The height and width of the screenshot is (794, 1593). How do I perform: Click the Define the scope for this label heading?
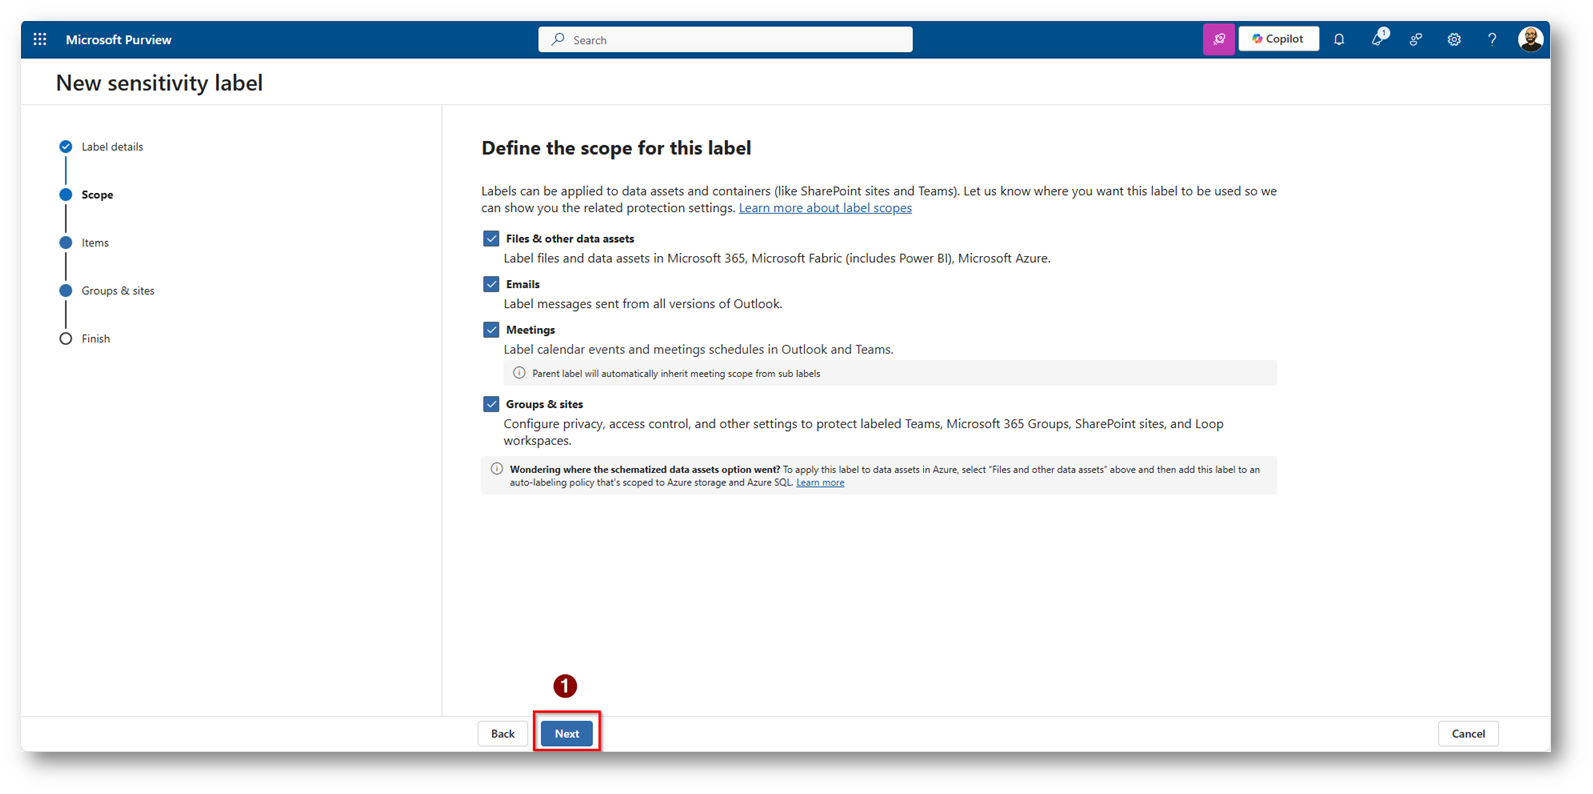pos(616,148)
